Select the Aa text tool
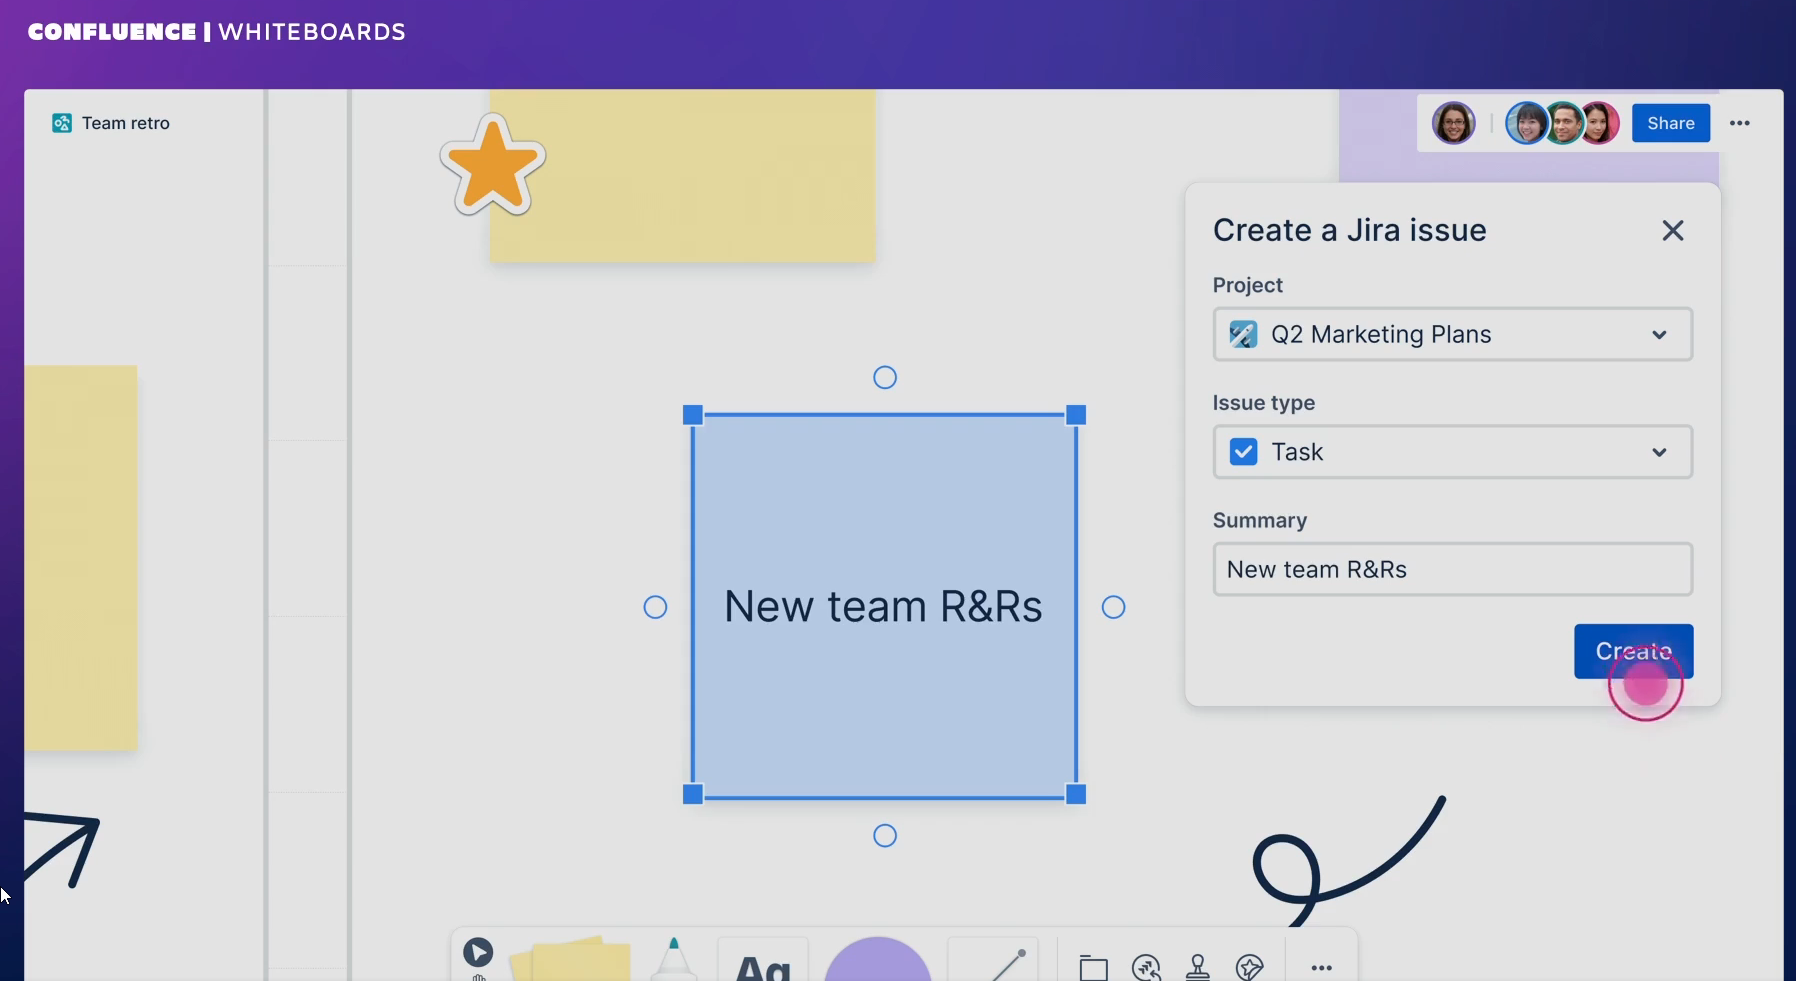Viewport: 1796px width, 981px height. coord(762,964)
